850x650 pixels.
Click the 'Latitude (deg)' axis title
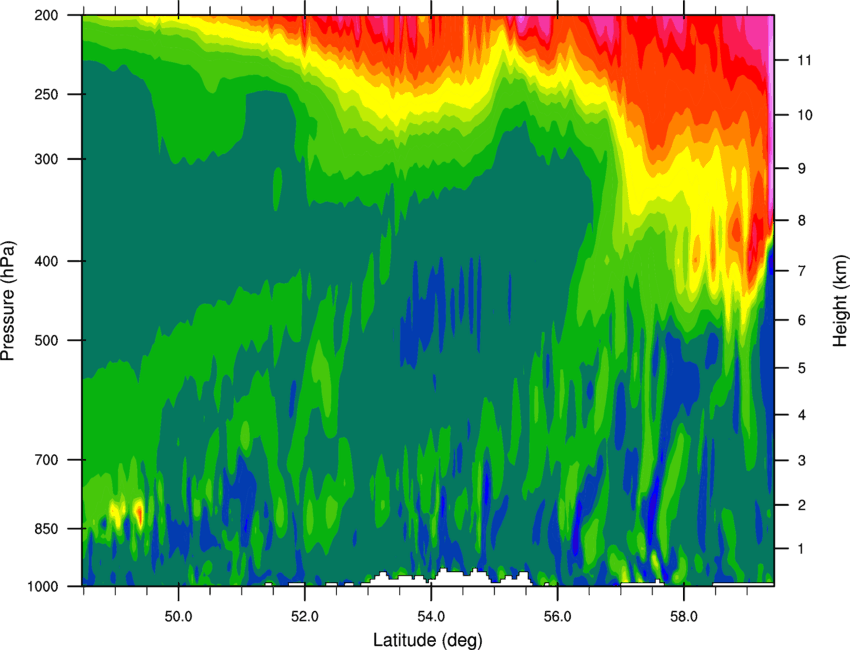(428, 640)
